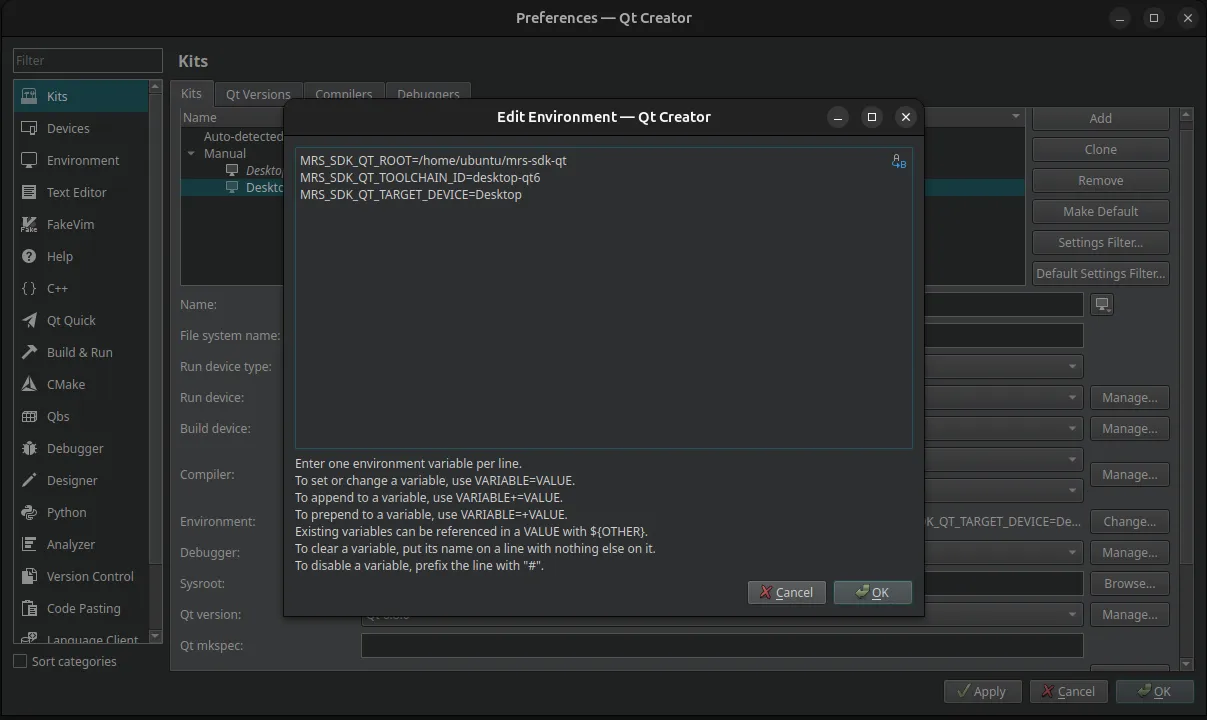Viewport: 1207px width, 720px height.
Task: Click Cancel in Preferences window
Action: 1068,691
